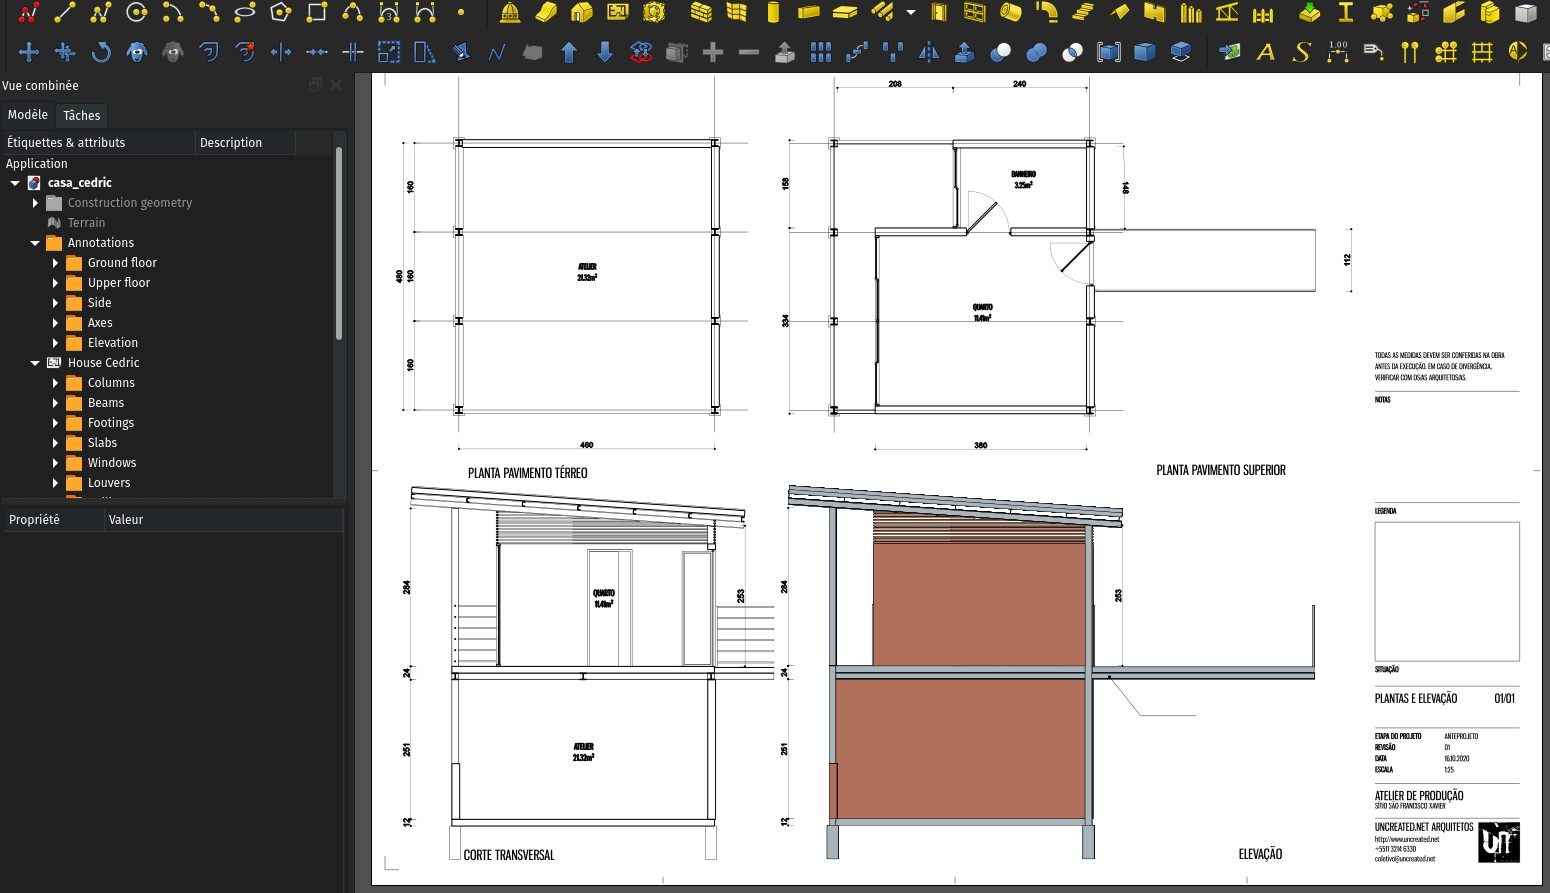Viewport: 1550px width, 893px height.
Task: Select the Draft Rectangle tool
Action: tap(317, 13)
